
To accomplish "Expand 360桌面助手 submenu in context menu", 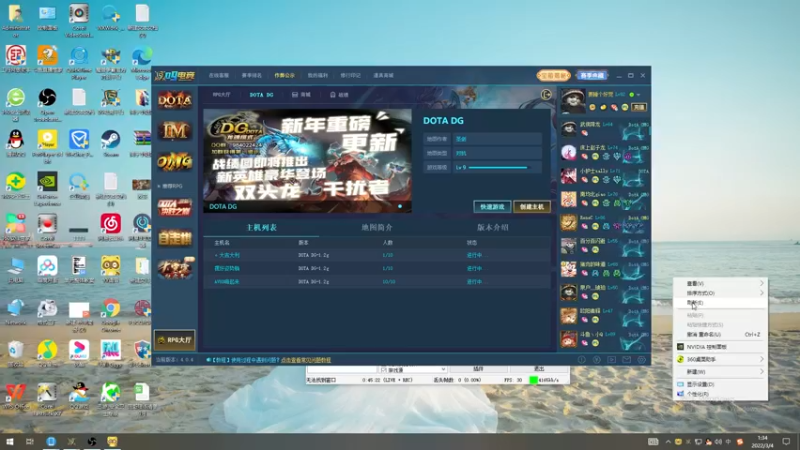I will [x=720, y=359].
